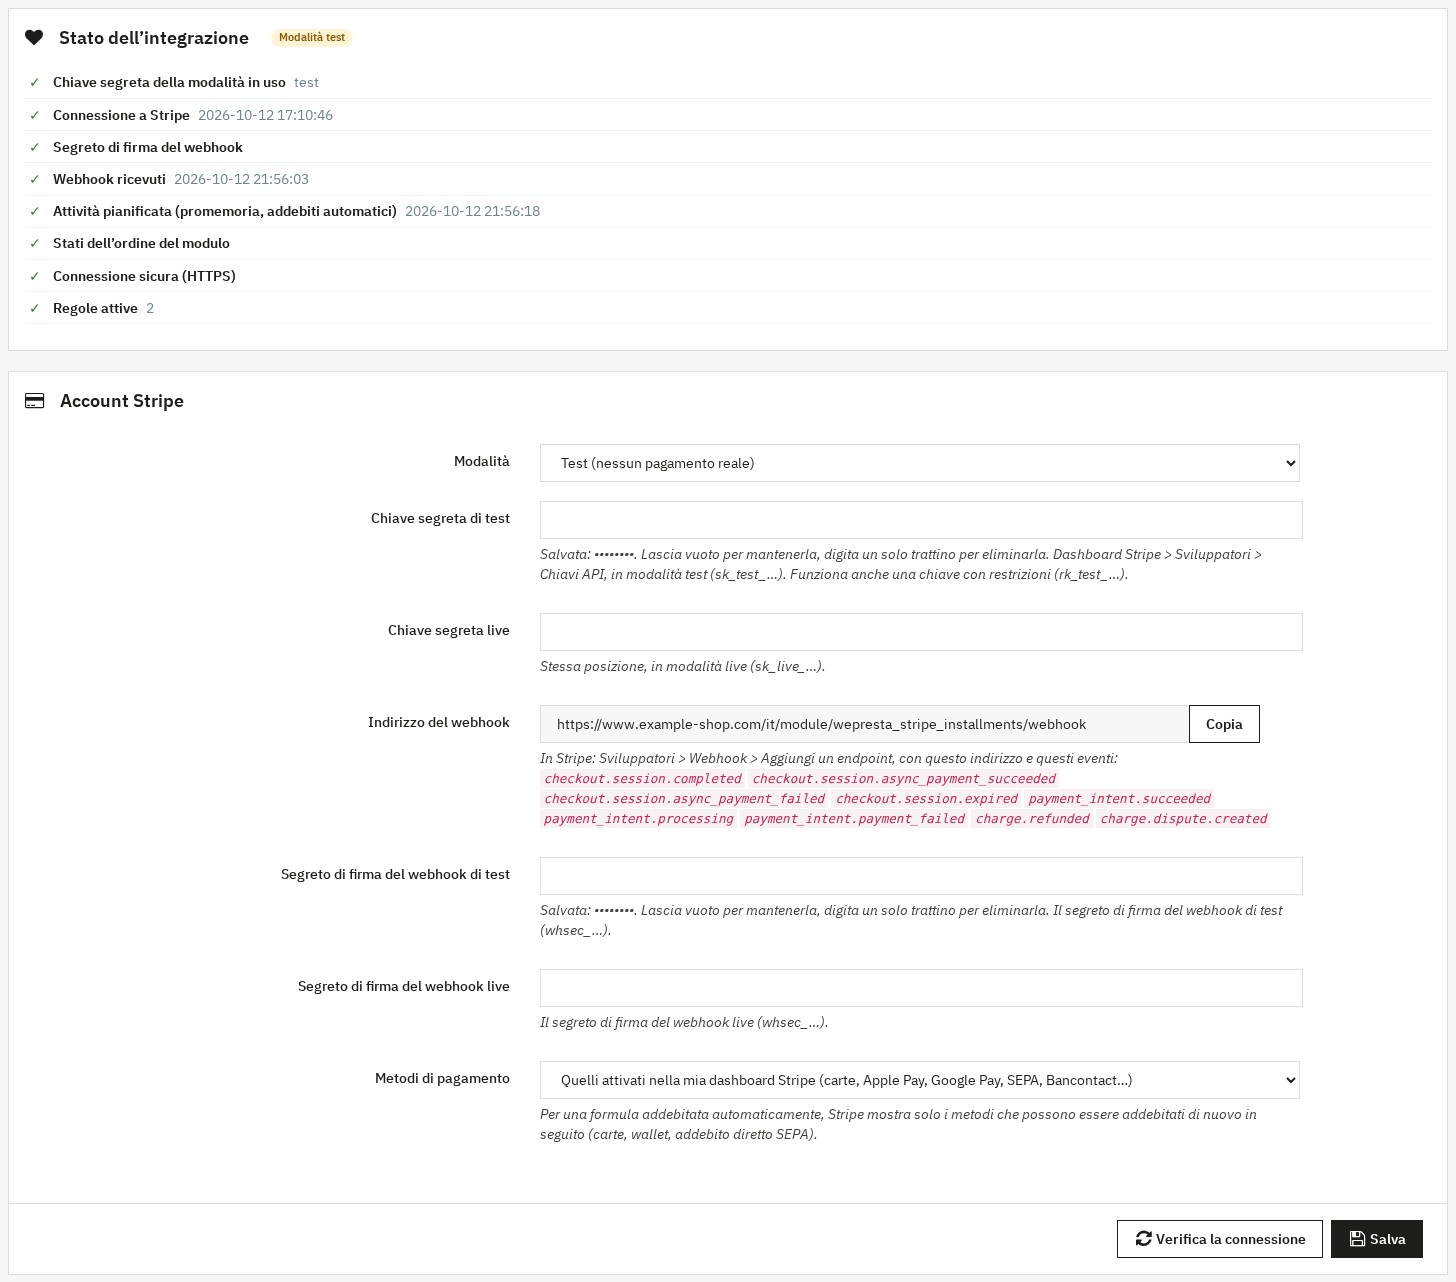Click the Segreto di firma del webhook status row

coord(728,147)
